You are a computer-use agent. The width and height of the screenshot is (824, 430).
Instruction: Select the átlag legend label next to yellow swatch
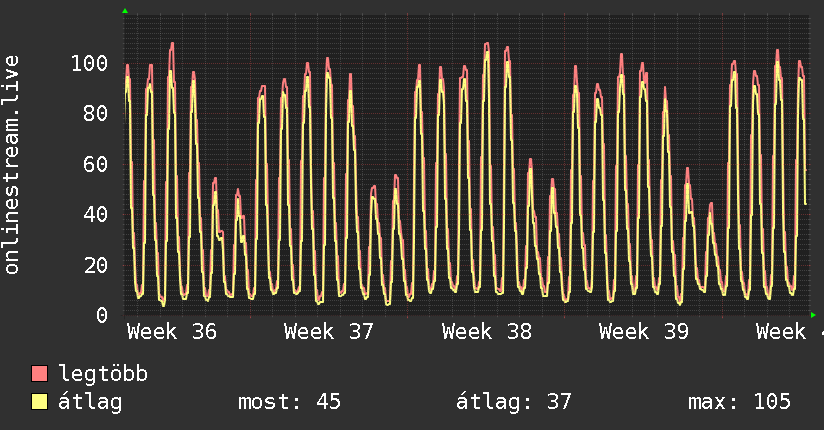90,402
